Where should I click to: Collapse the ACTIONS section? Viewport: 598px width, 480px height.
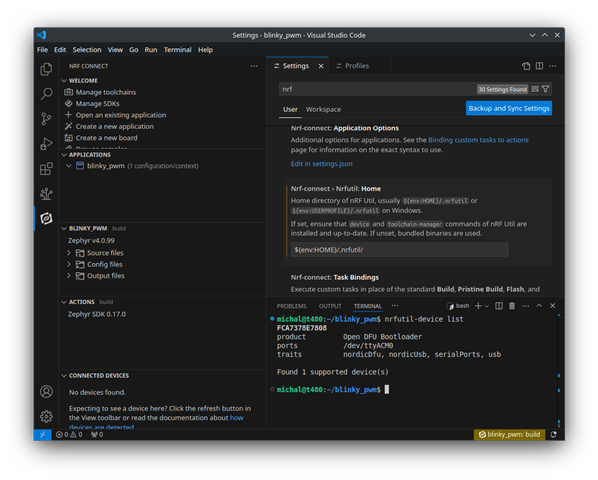point(64,302)
